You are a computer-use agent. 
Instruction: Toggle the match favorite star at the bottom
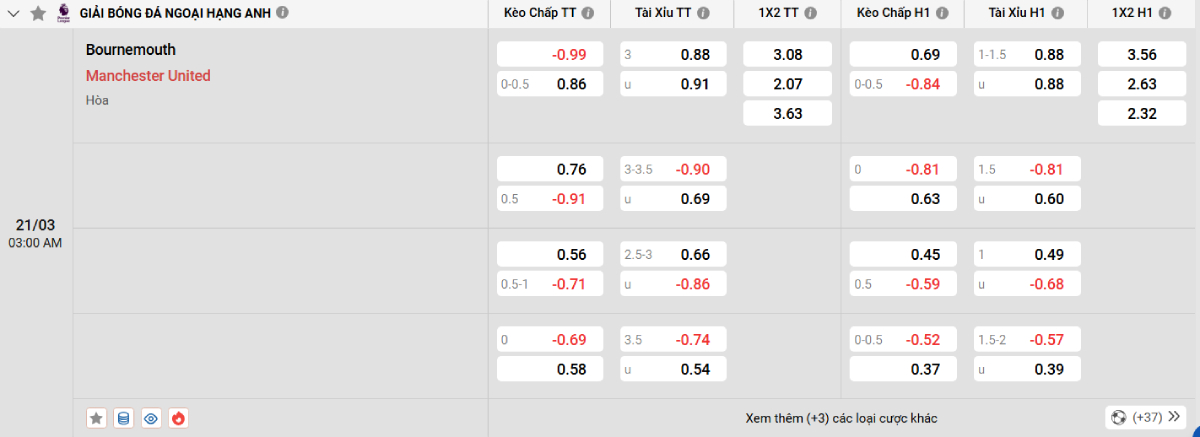pos(96,418)
